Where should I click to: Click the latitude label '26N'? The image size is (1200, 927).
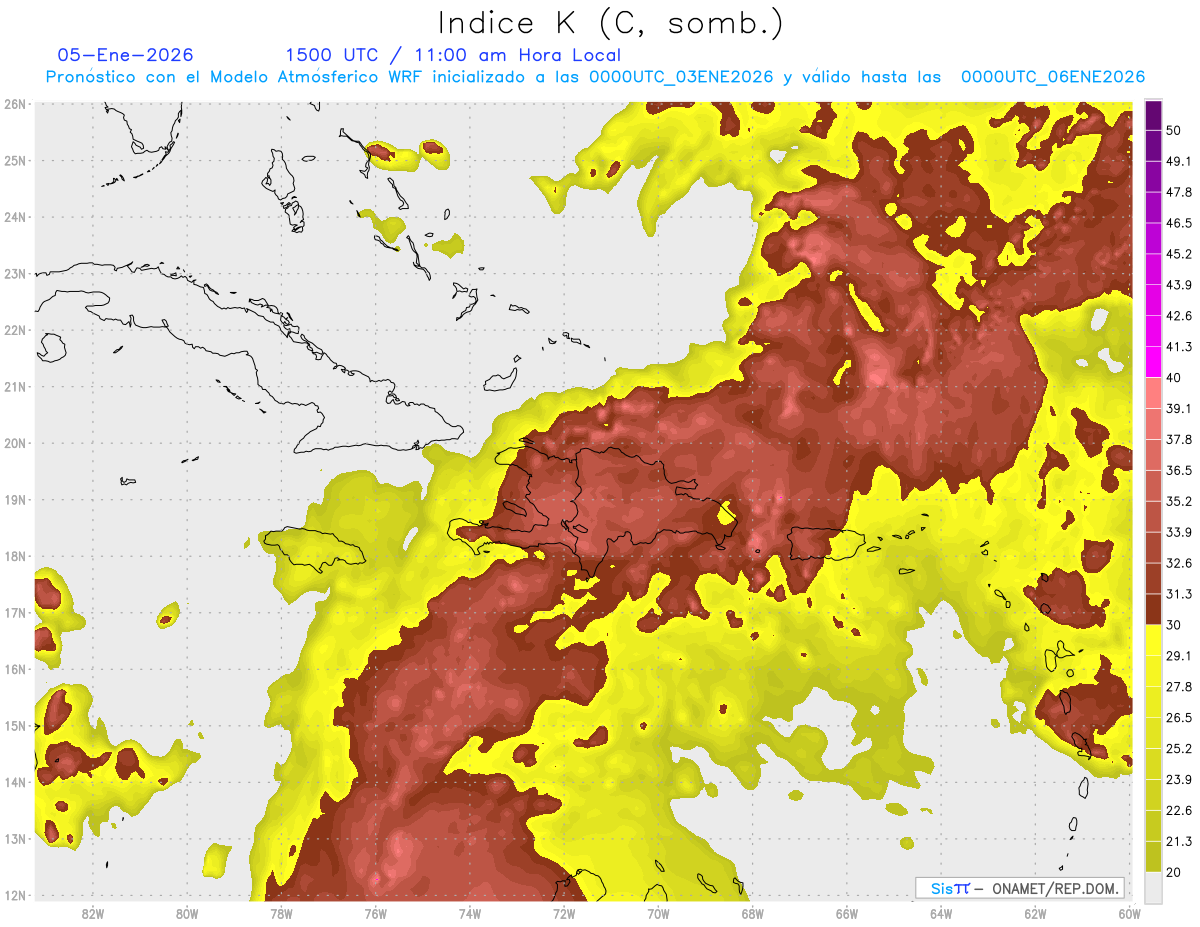pos(15,104)
